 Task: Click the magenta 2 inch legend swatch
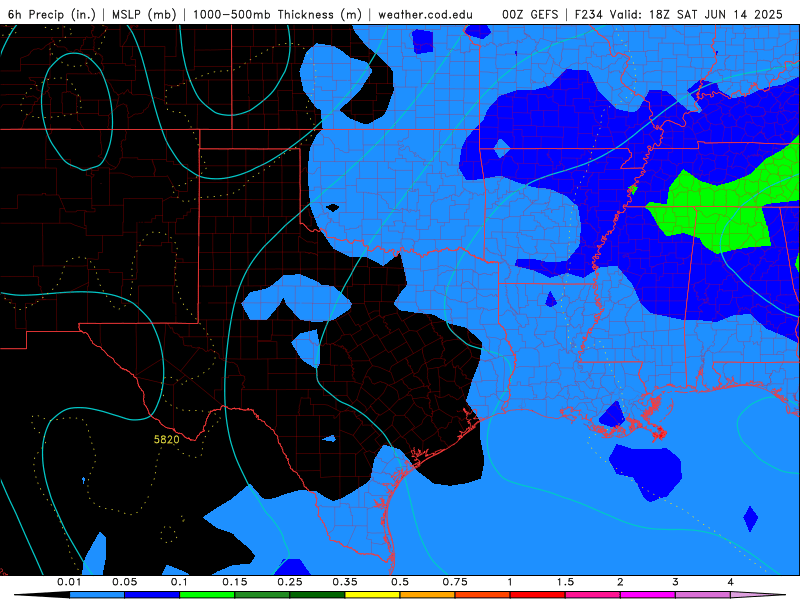(x=648, y=595)
